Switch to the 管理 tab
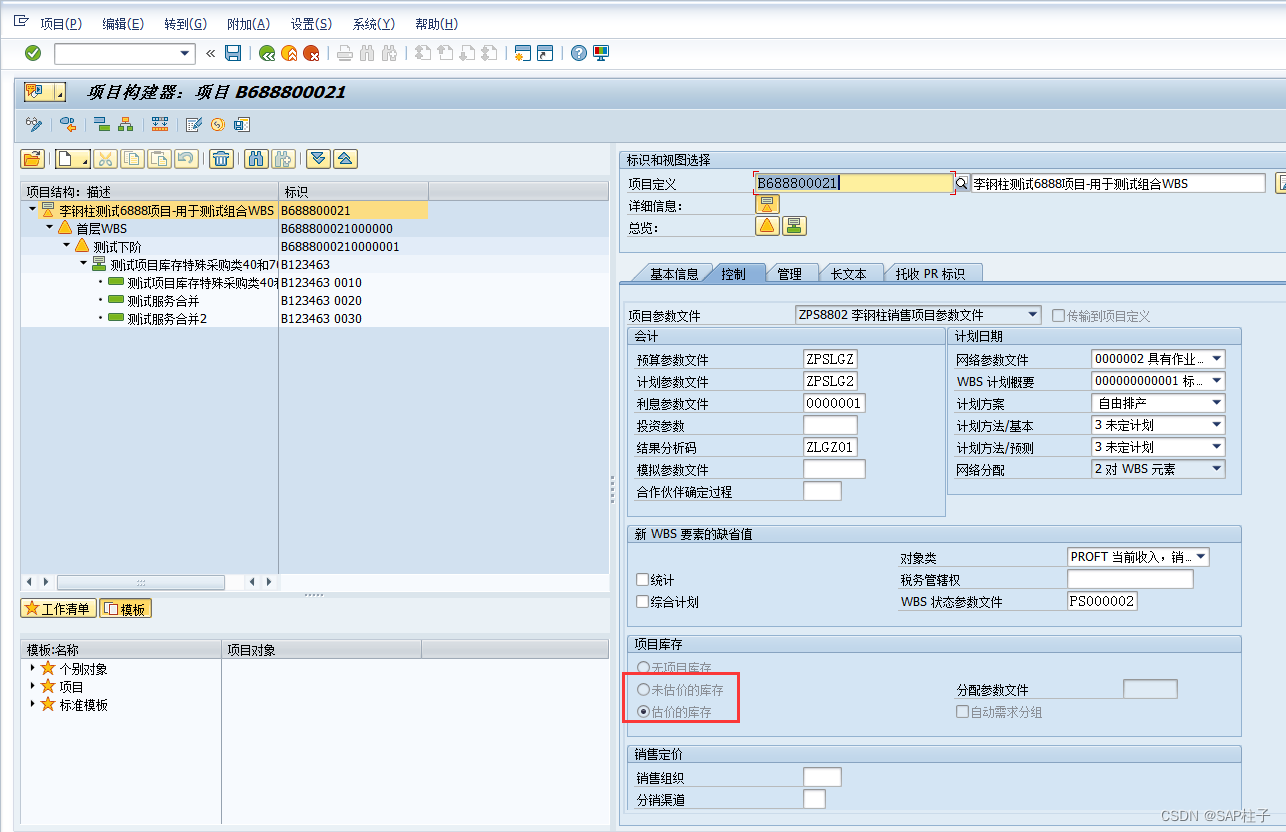The image size is (1286, 832). click(x=789, y=273)
